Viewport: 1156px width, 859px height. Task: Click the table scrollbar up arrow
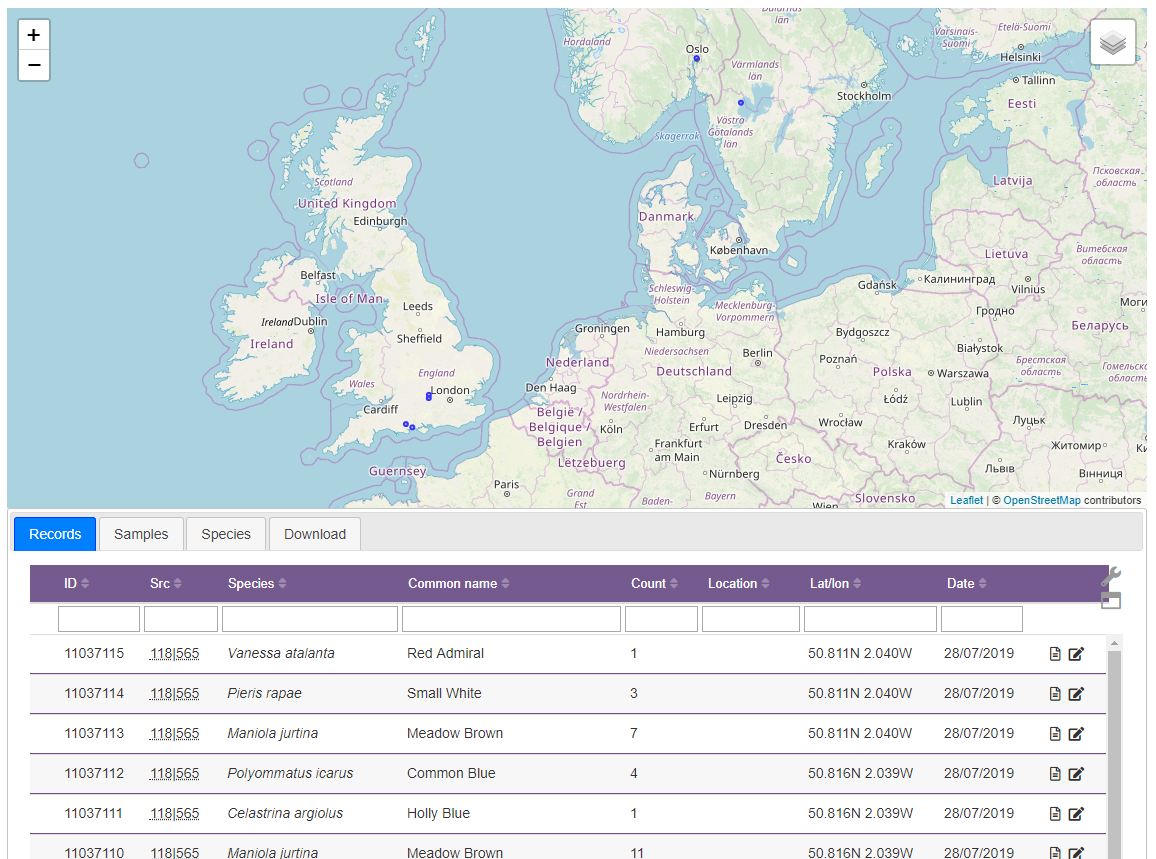pos(1115,644)
